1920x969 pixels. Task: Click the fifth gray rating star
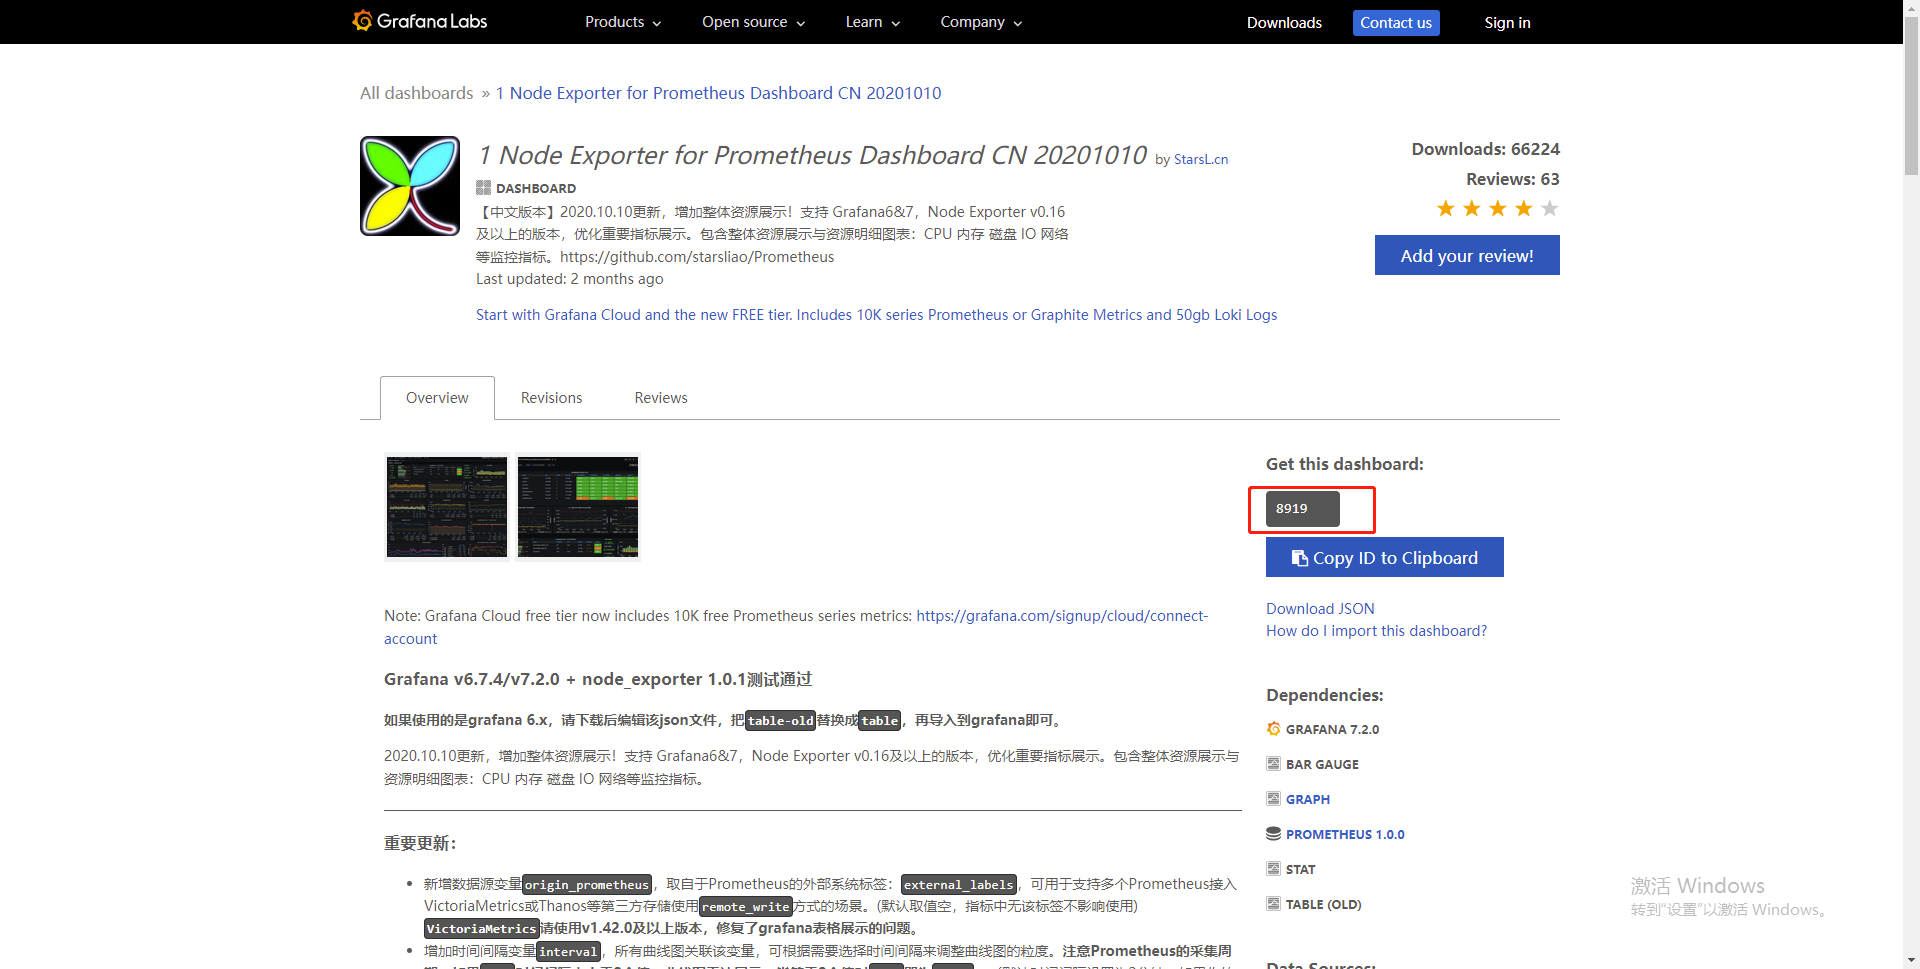pos(1550,208)
